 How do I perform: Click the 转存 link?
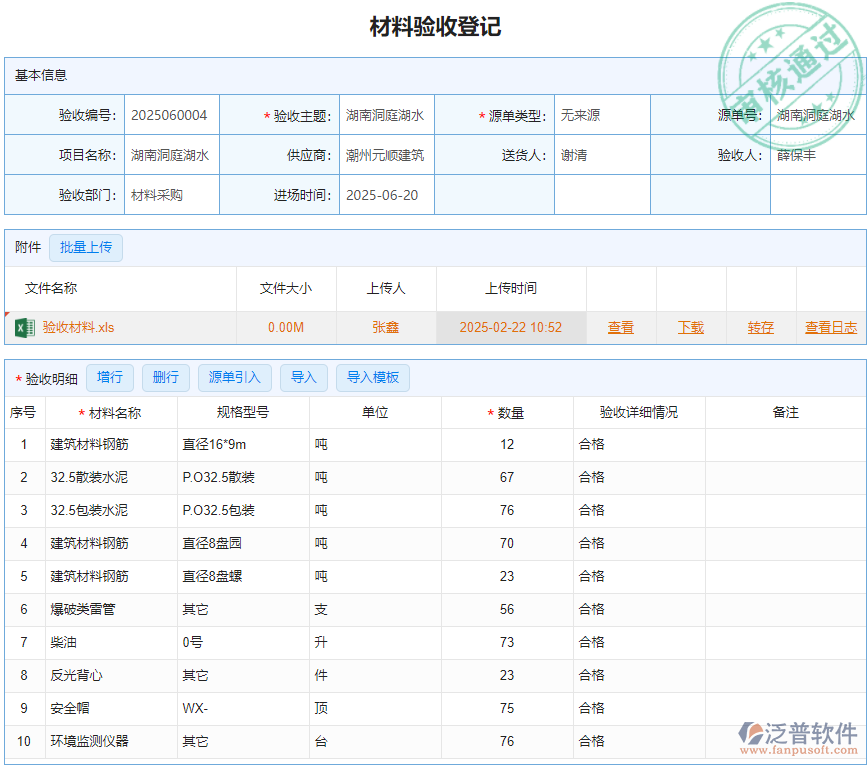pyautogui.click(x=760, y=327)
